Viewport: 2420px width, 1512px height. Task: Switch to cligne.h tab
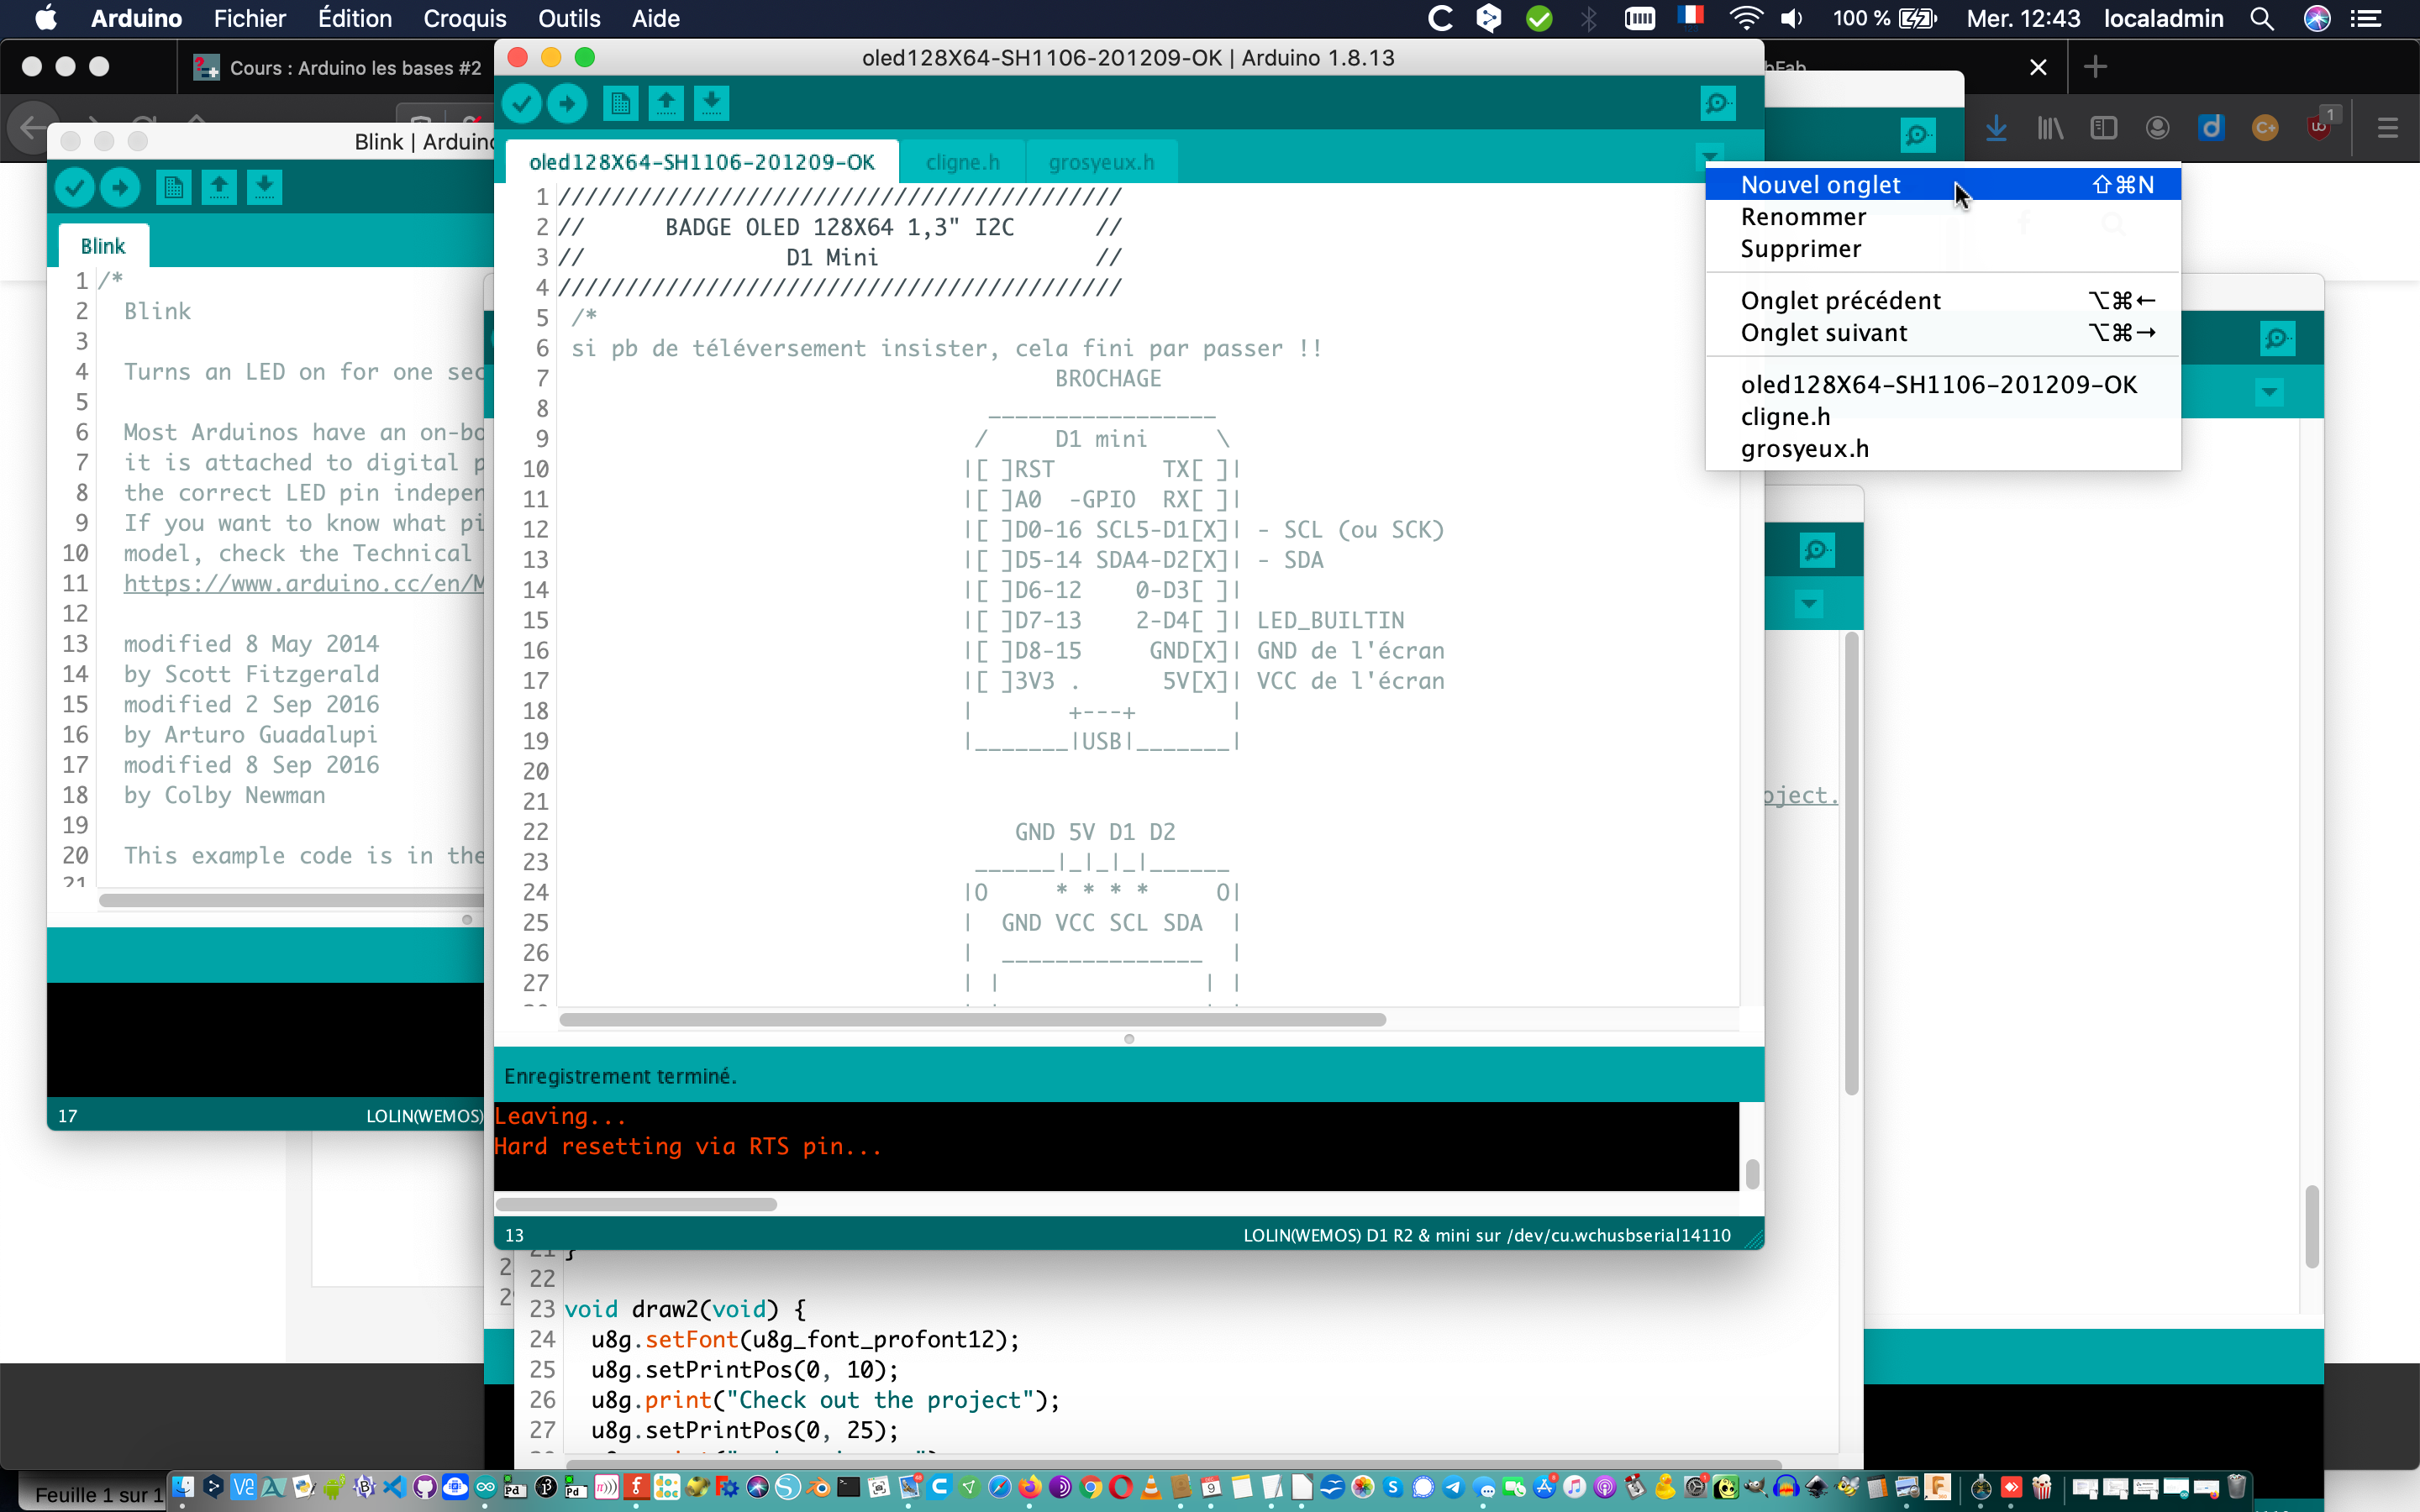click(962, 162)
